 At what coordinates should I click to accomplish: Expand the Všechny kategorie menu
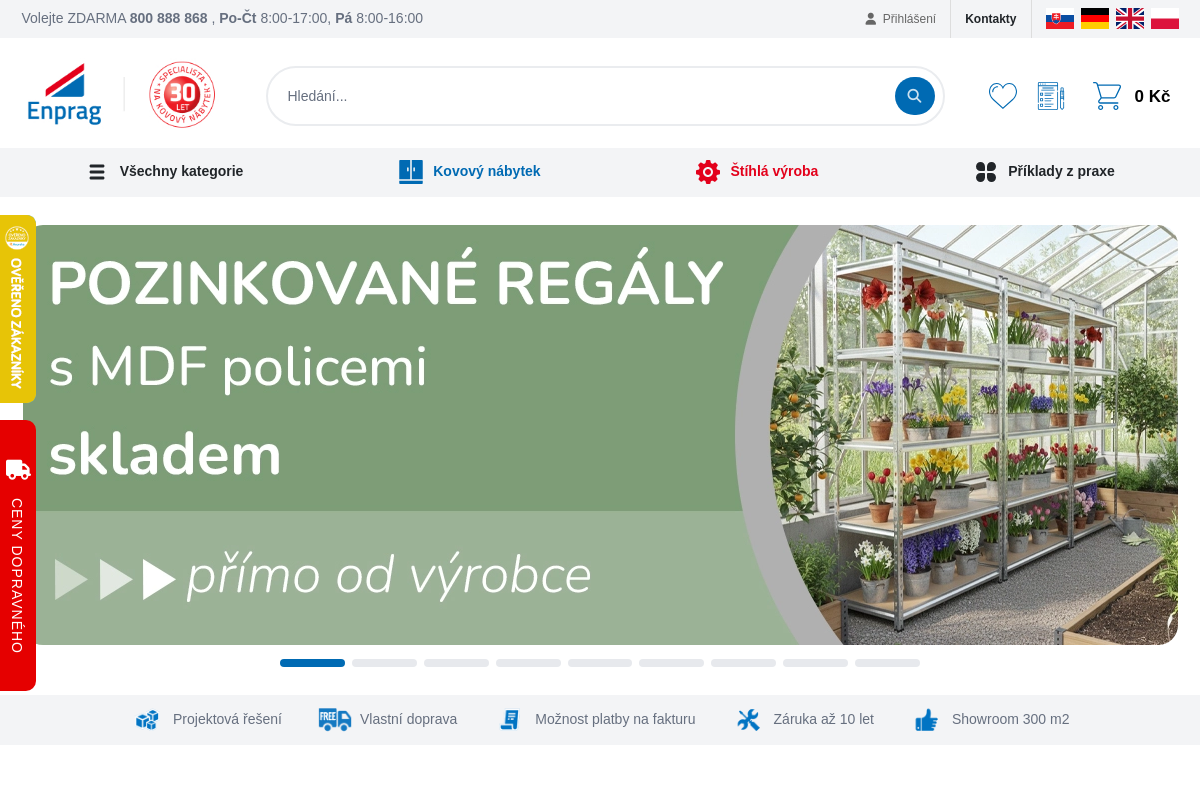tap(181, 171)
